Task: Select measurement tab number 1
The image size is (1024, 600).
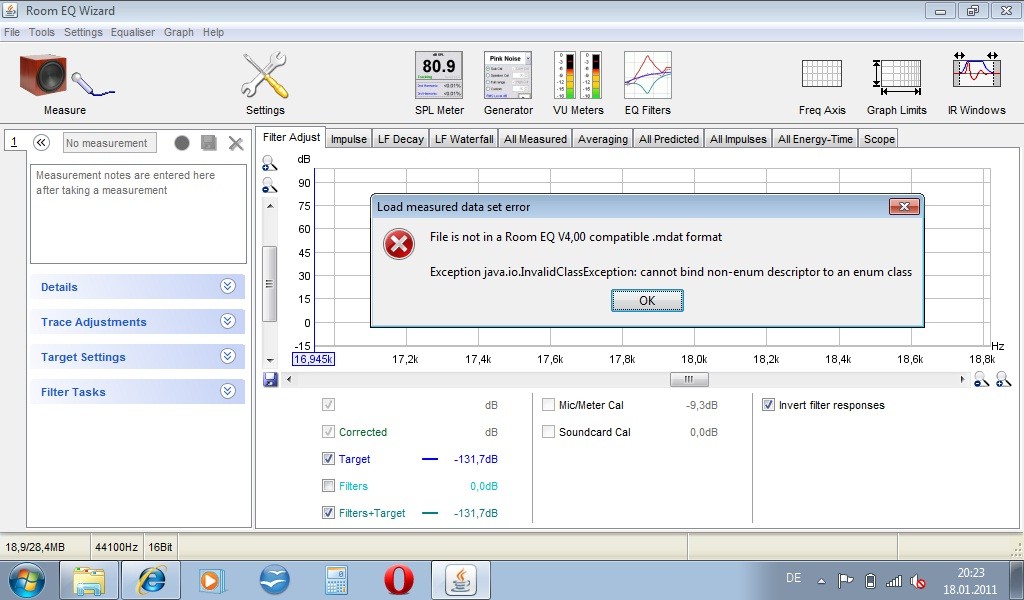Action: click(14, 142)
